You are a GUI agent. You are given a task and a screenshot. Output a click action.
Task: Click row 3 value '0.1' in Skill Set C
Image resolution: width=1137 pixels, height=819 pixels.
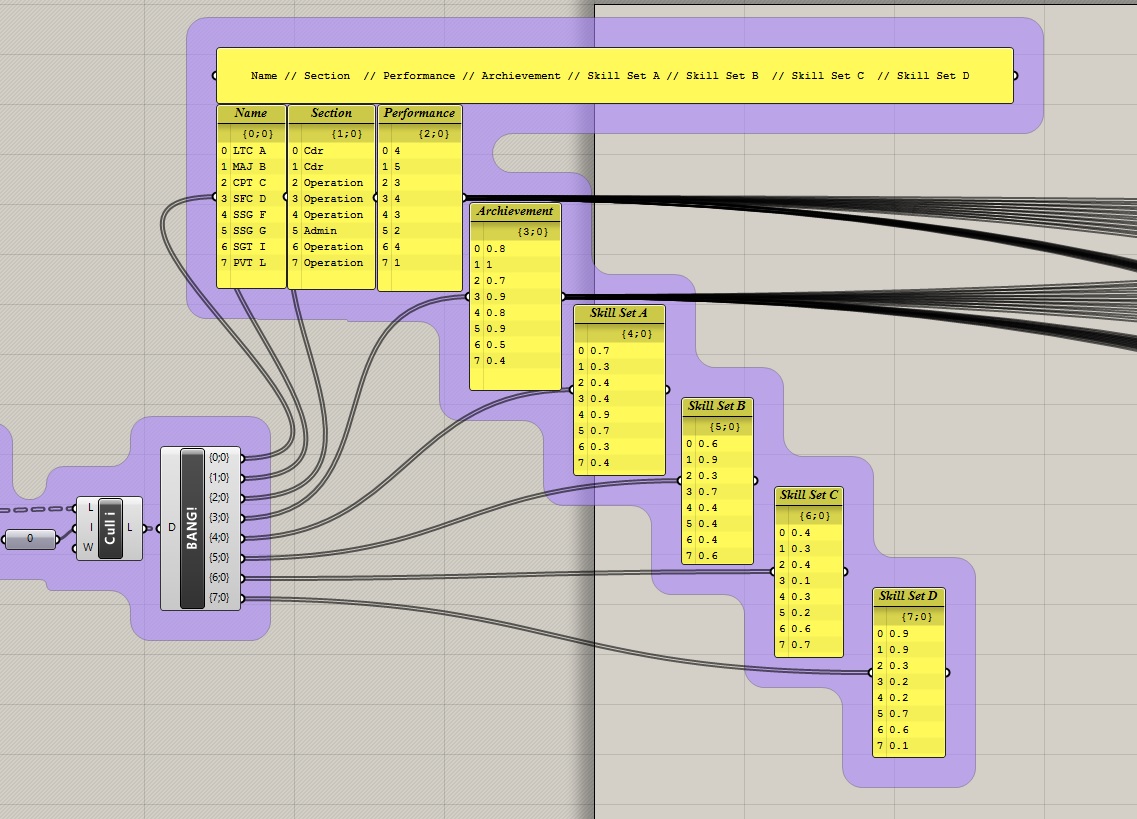coord(809,581)
